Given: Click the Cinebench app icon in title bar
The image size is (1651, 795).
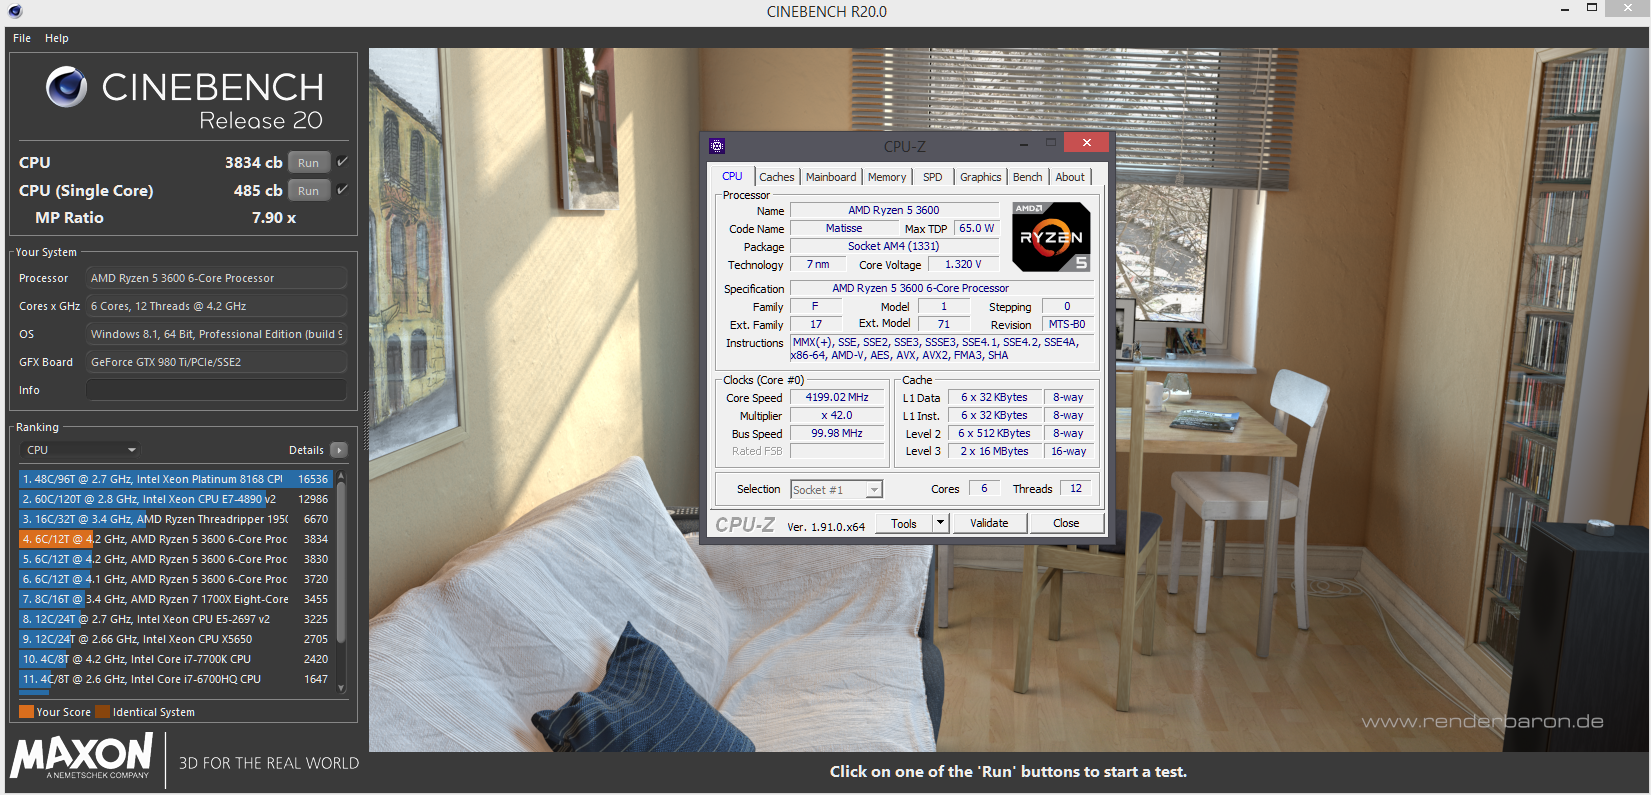Looking at the screenshot, I should pos(15,11).
